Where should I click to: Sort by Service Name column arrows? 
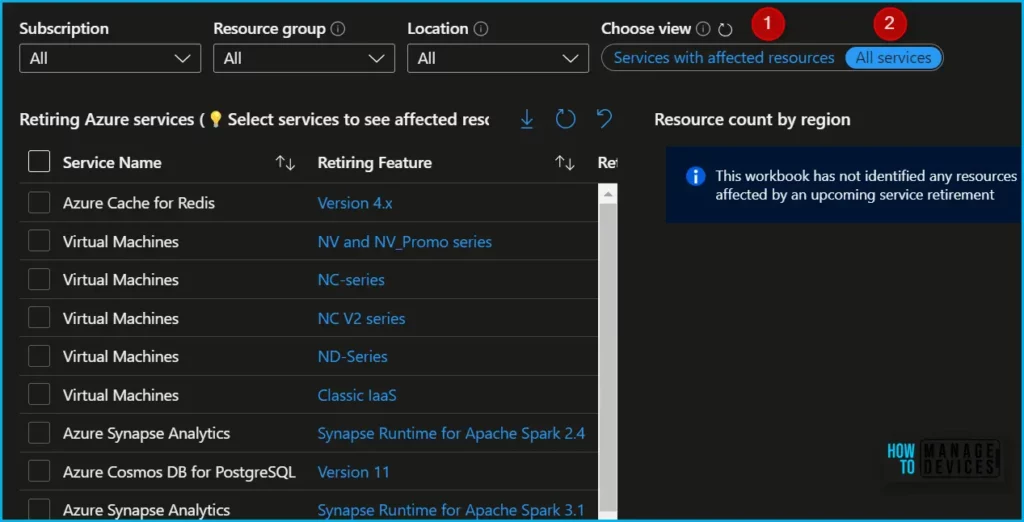tap(285, 163)
